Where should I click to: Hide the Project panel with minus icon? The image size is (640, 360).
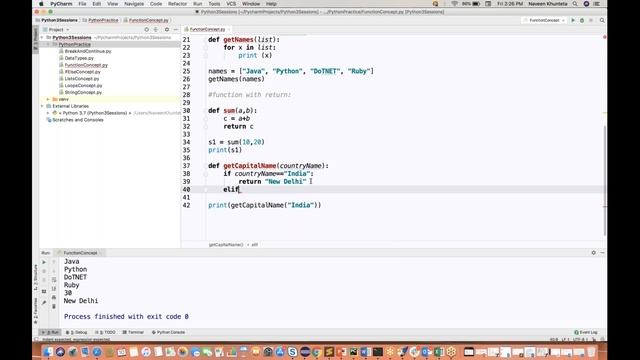coord(176,29)
